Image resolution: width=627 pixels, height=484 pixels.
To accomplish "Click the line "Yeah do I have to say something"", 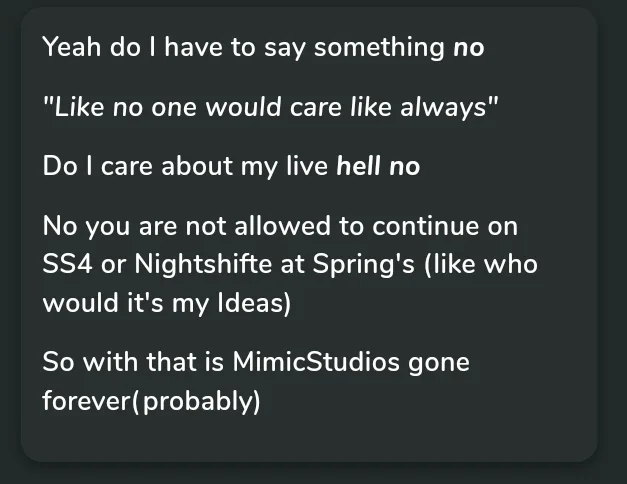I will click(x=243, y=48).
